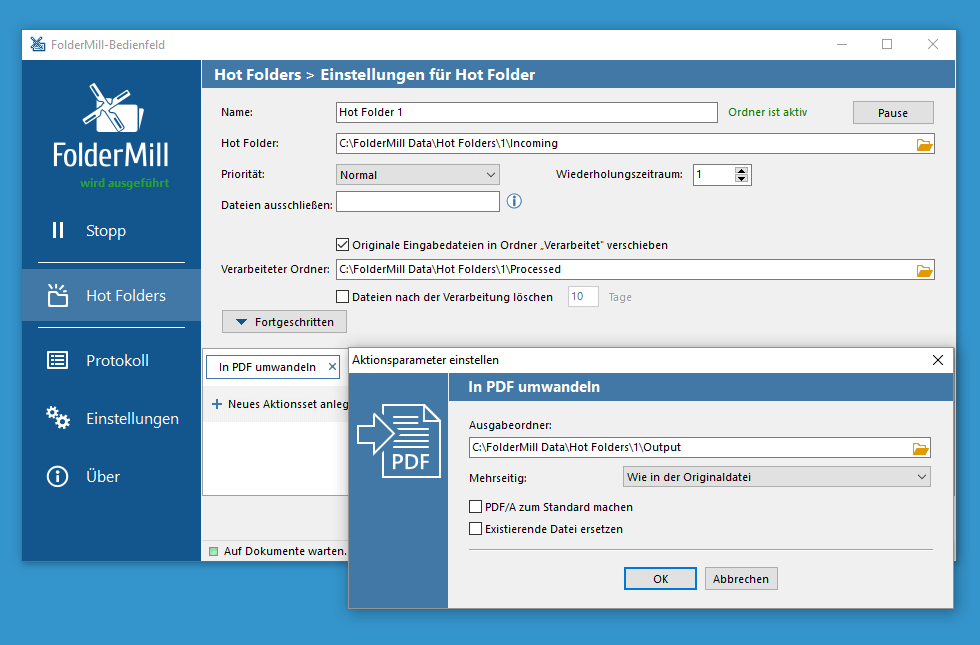
Task: Browse for the Verarbeiteter Ordner path
Action: pos(924,271)
